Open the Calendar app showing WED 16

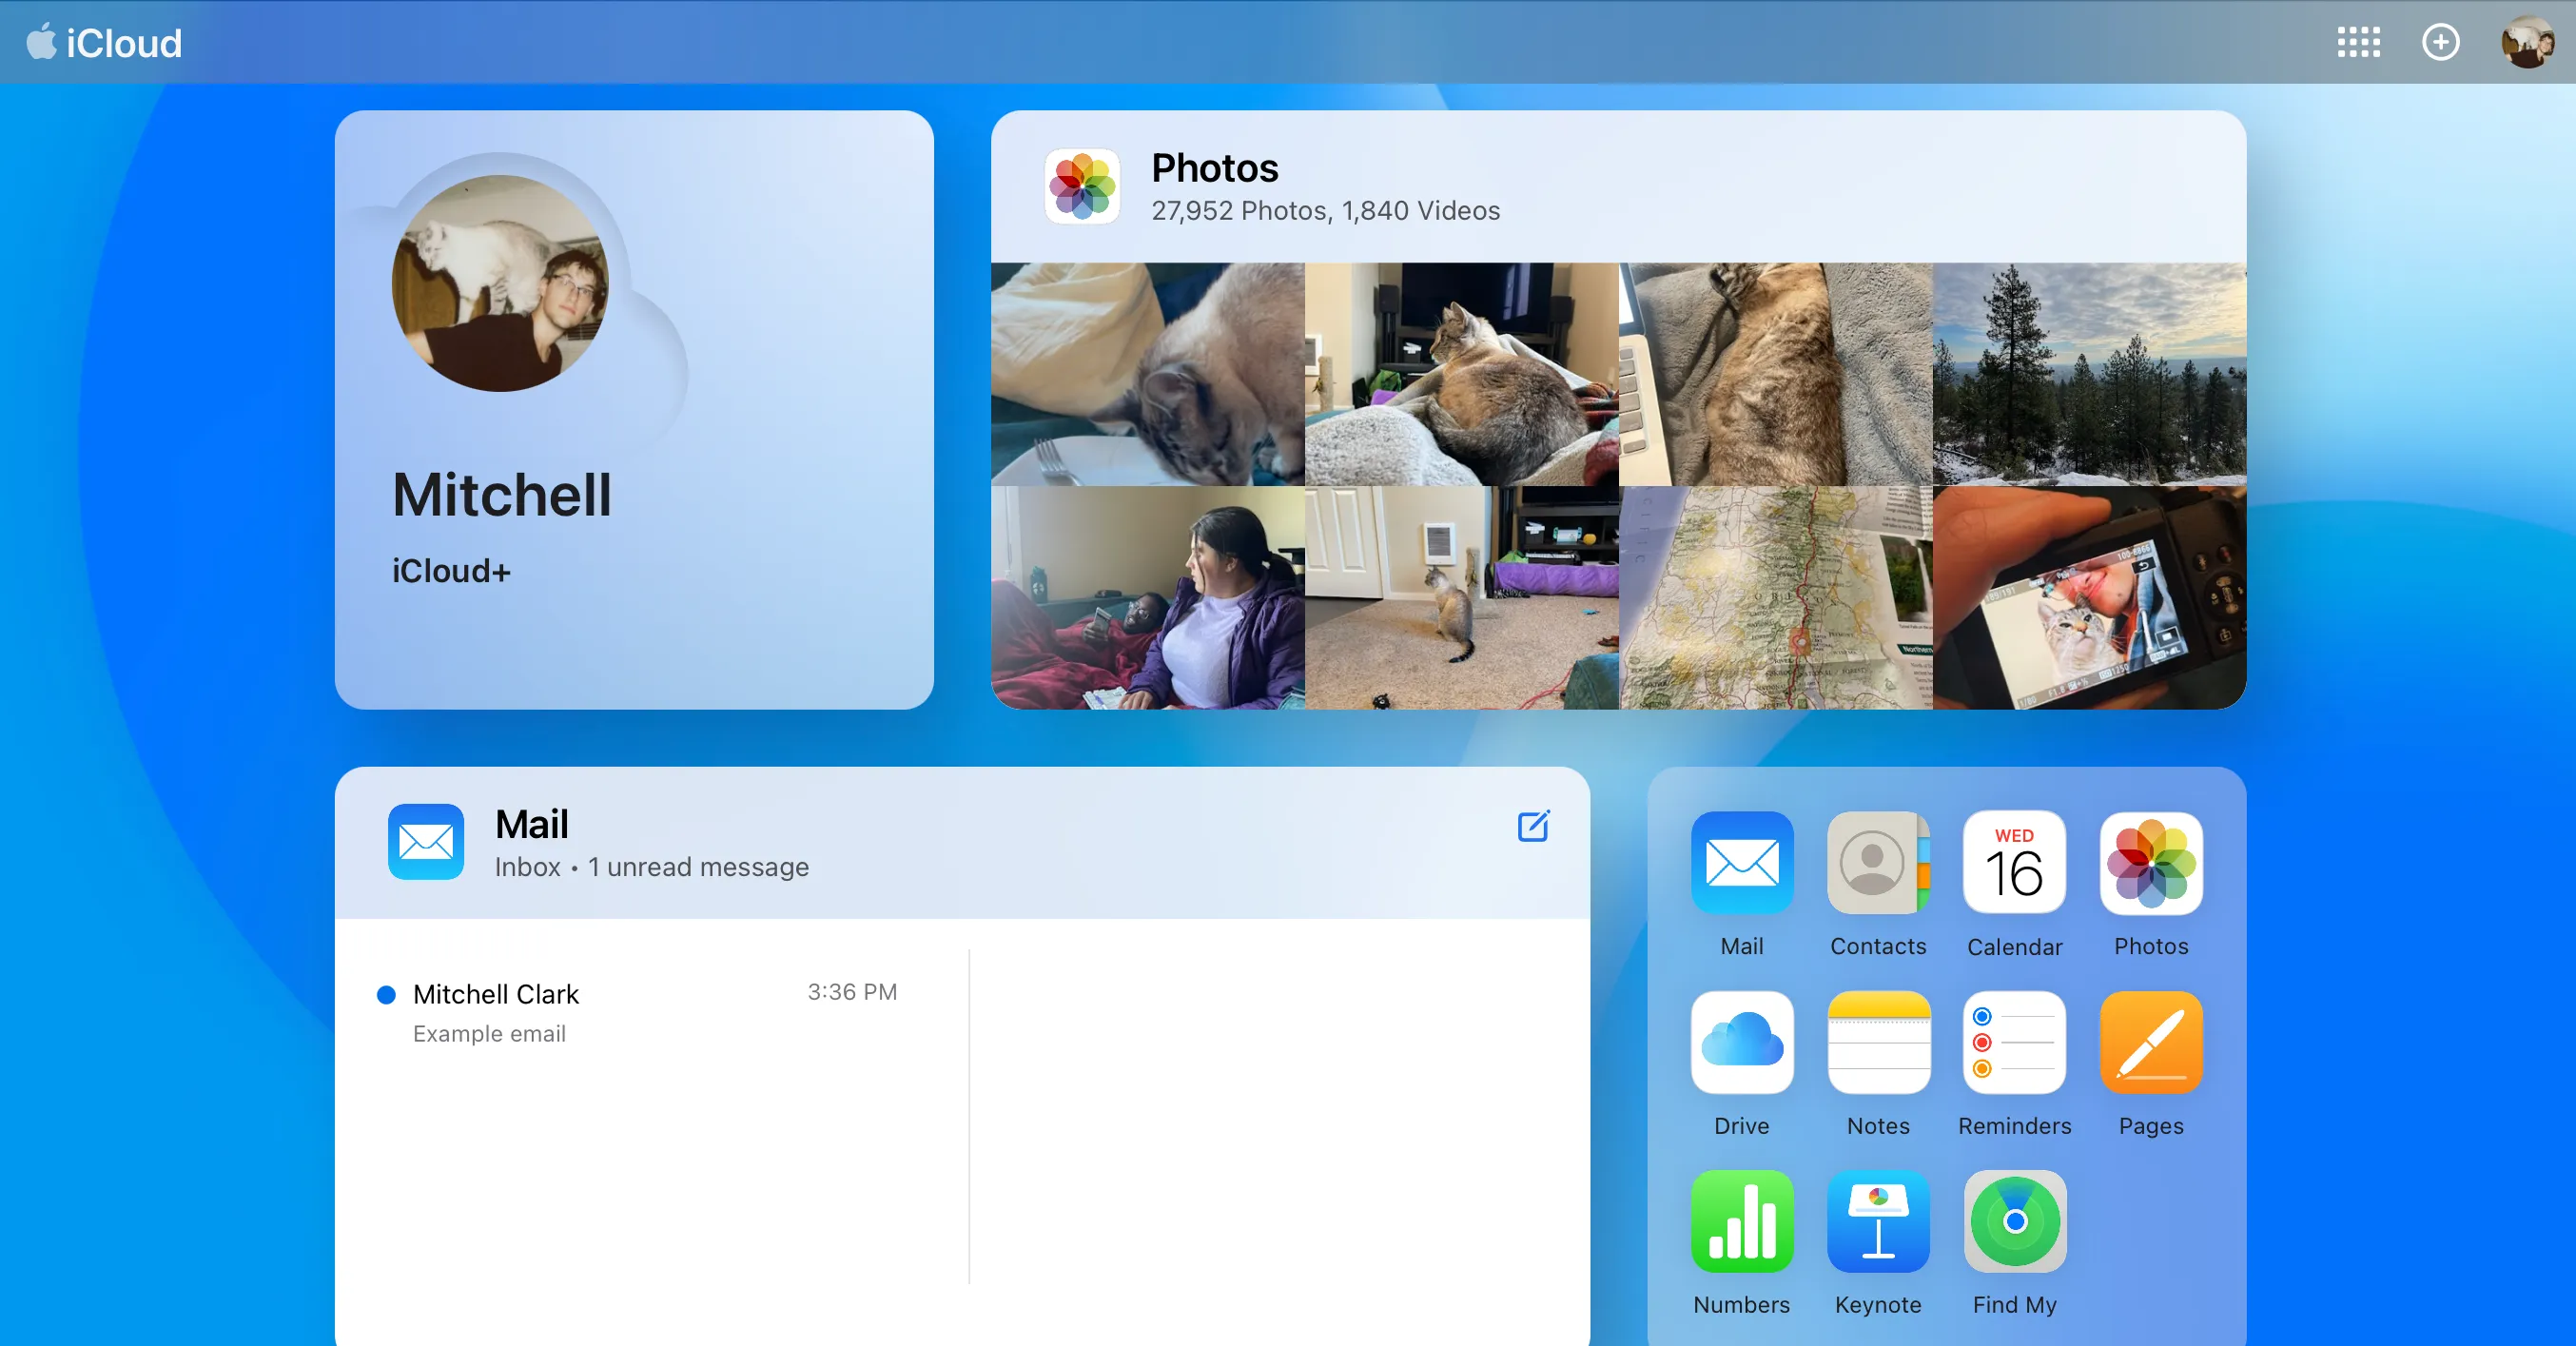click(2014, 862)
